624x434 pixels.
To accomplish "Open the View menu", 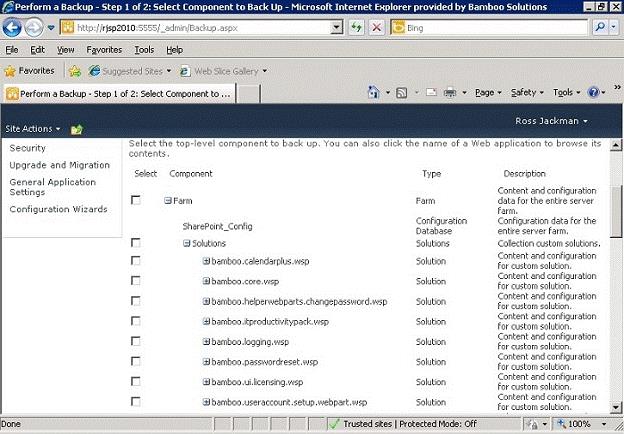I will click(65, 50).
